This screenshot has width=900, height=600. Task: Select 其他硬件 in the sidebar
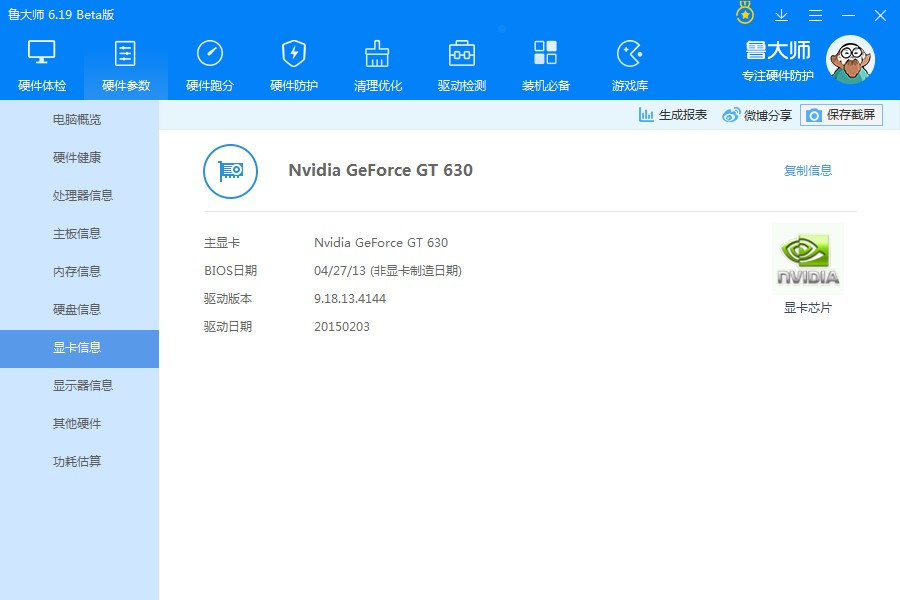79,423
